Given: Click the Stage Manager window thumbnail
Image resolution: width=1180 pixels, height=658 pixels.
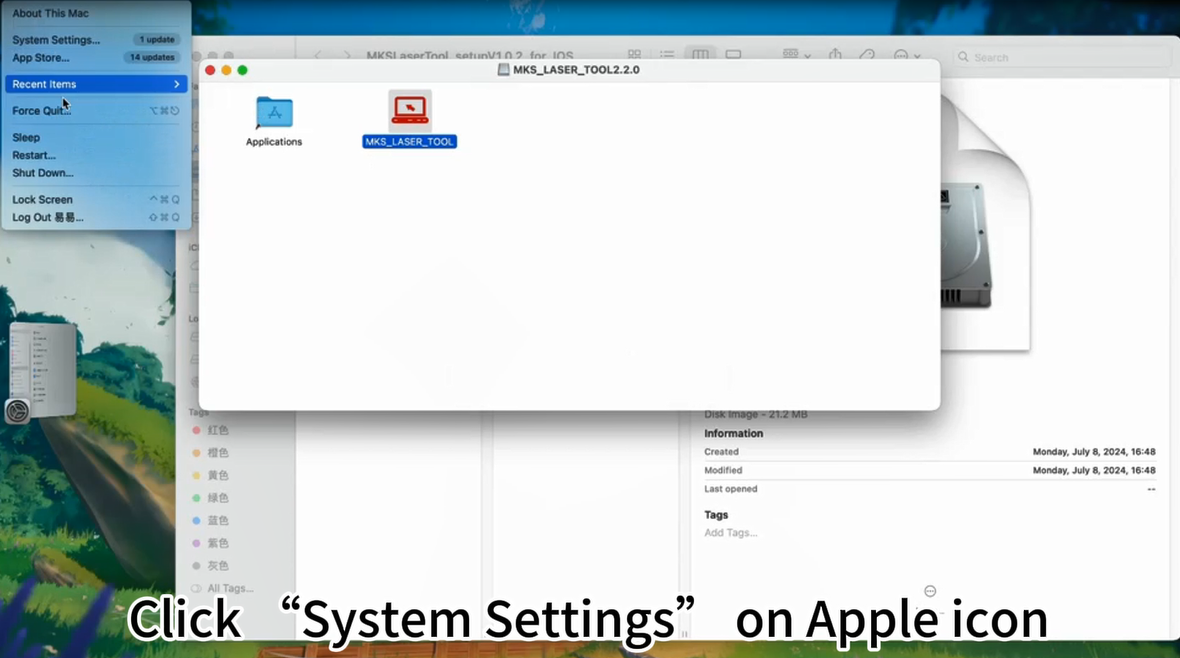Looking at the screenshot, I should click(43, 369).
